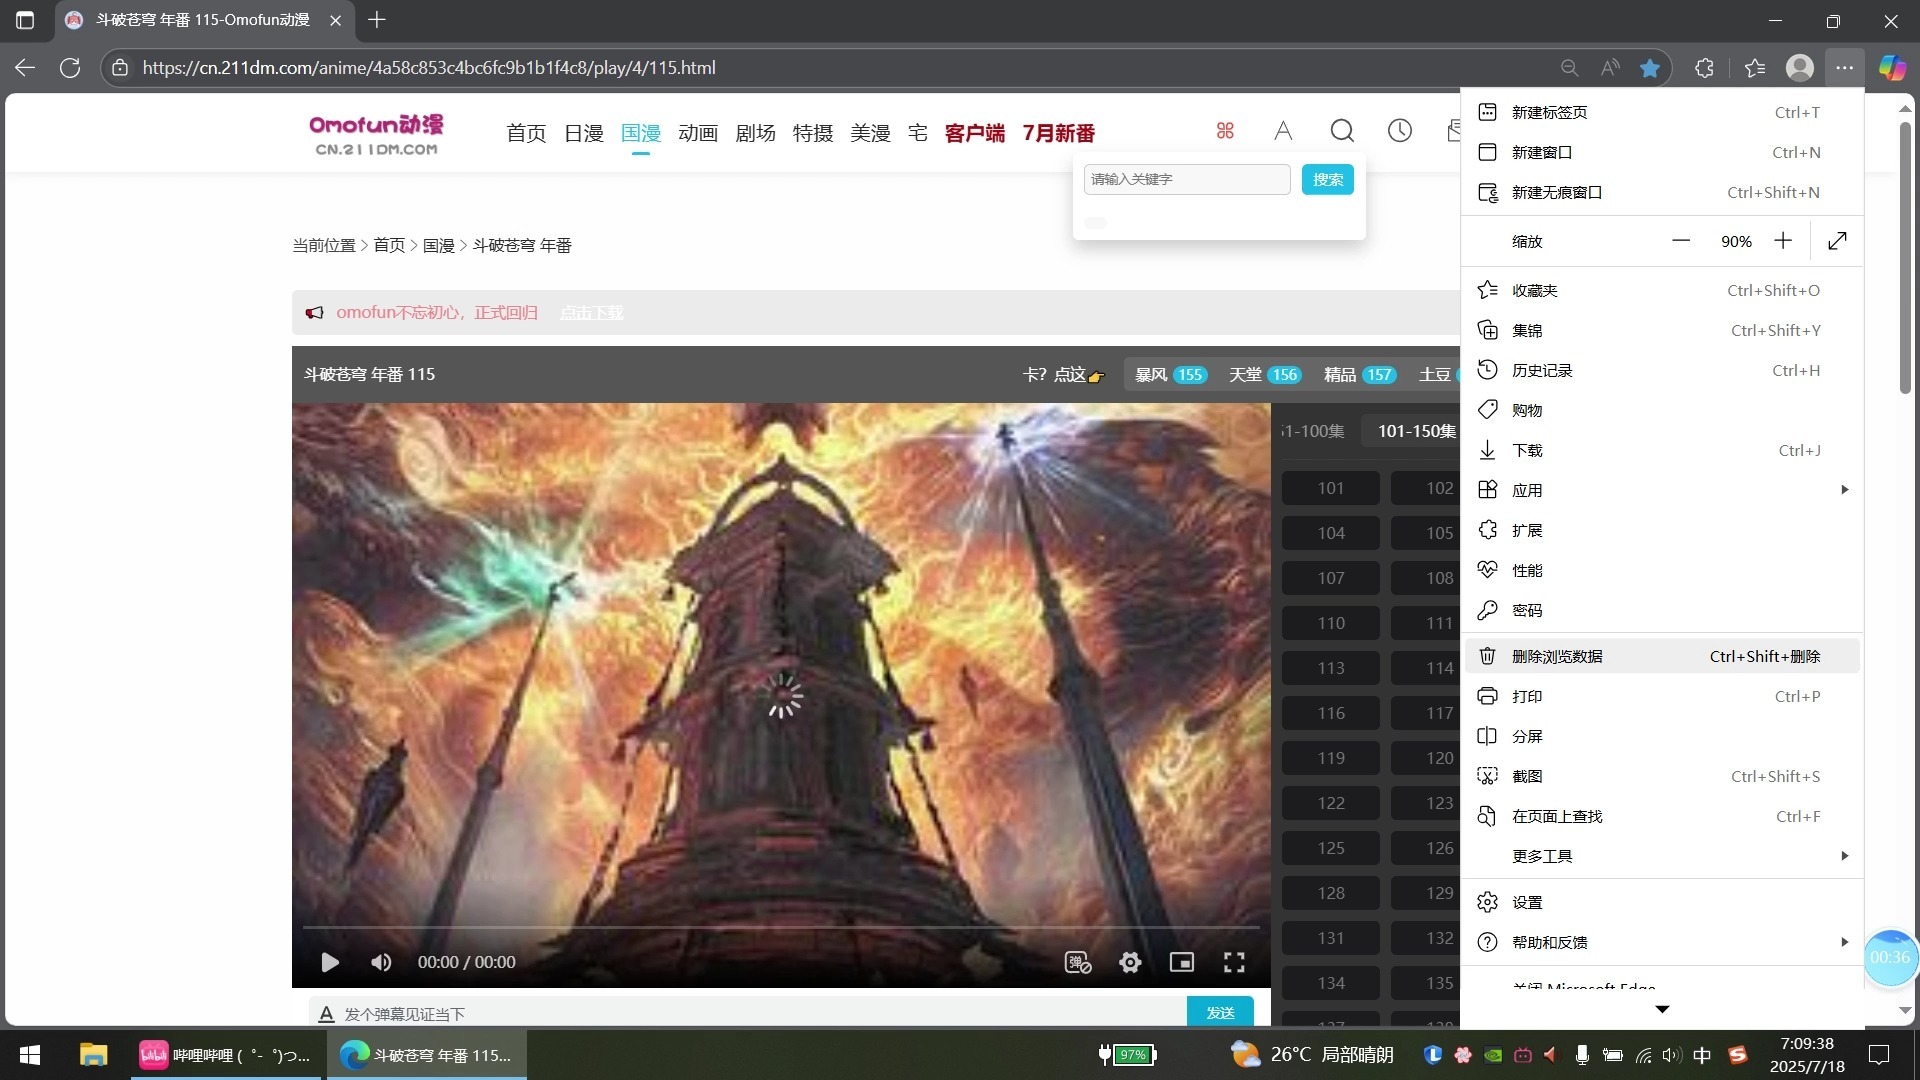Open danmaku font style A icon
Viewport: 1920px width, 1080px height.
[326, 1014]
